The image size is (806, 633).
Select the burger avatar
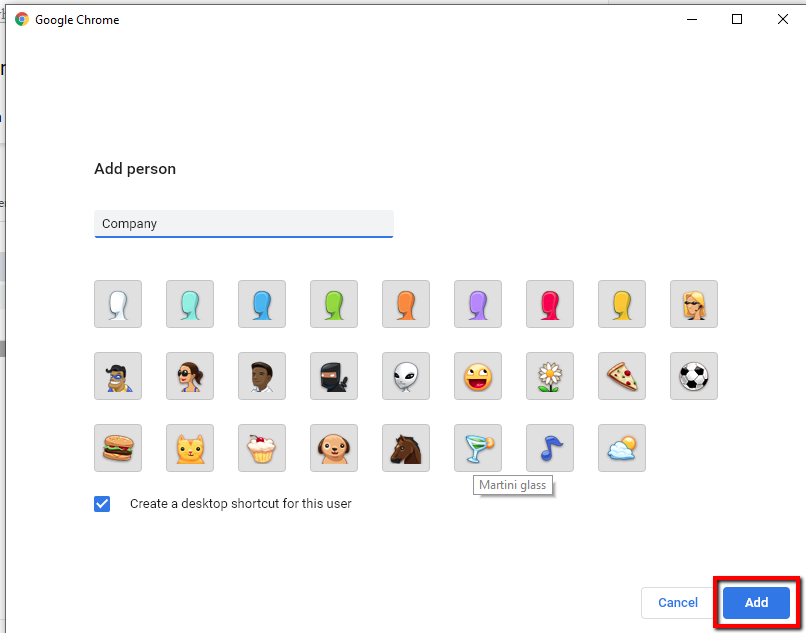118,448
